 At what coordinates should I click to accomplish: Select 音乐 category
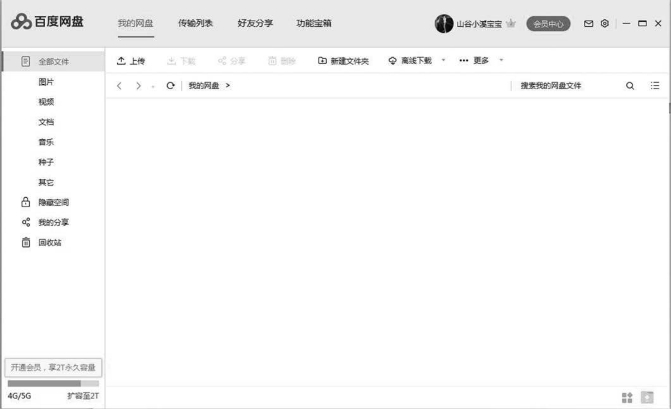(x=46, y=142)
